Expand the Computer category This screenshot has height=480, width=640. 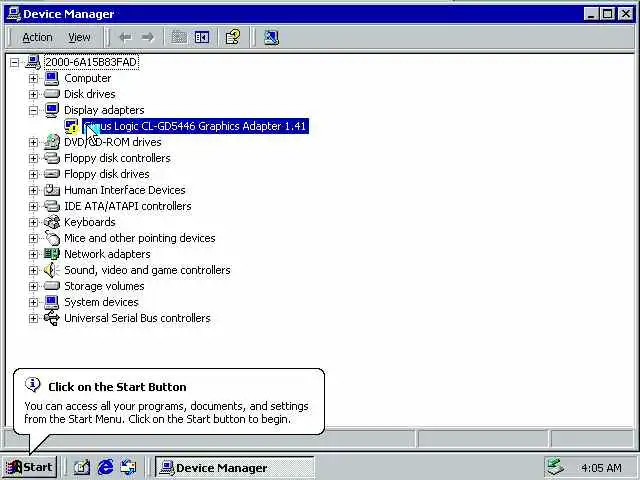point(33,78)
